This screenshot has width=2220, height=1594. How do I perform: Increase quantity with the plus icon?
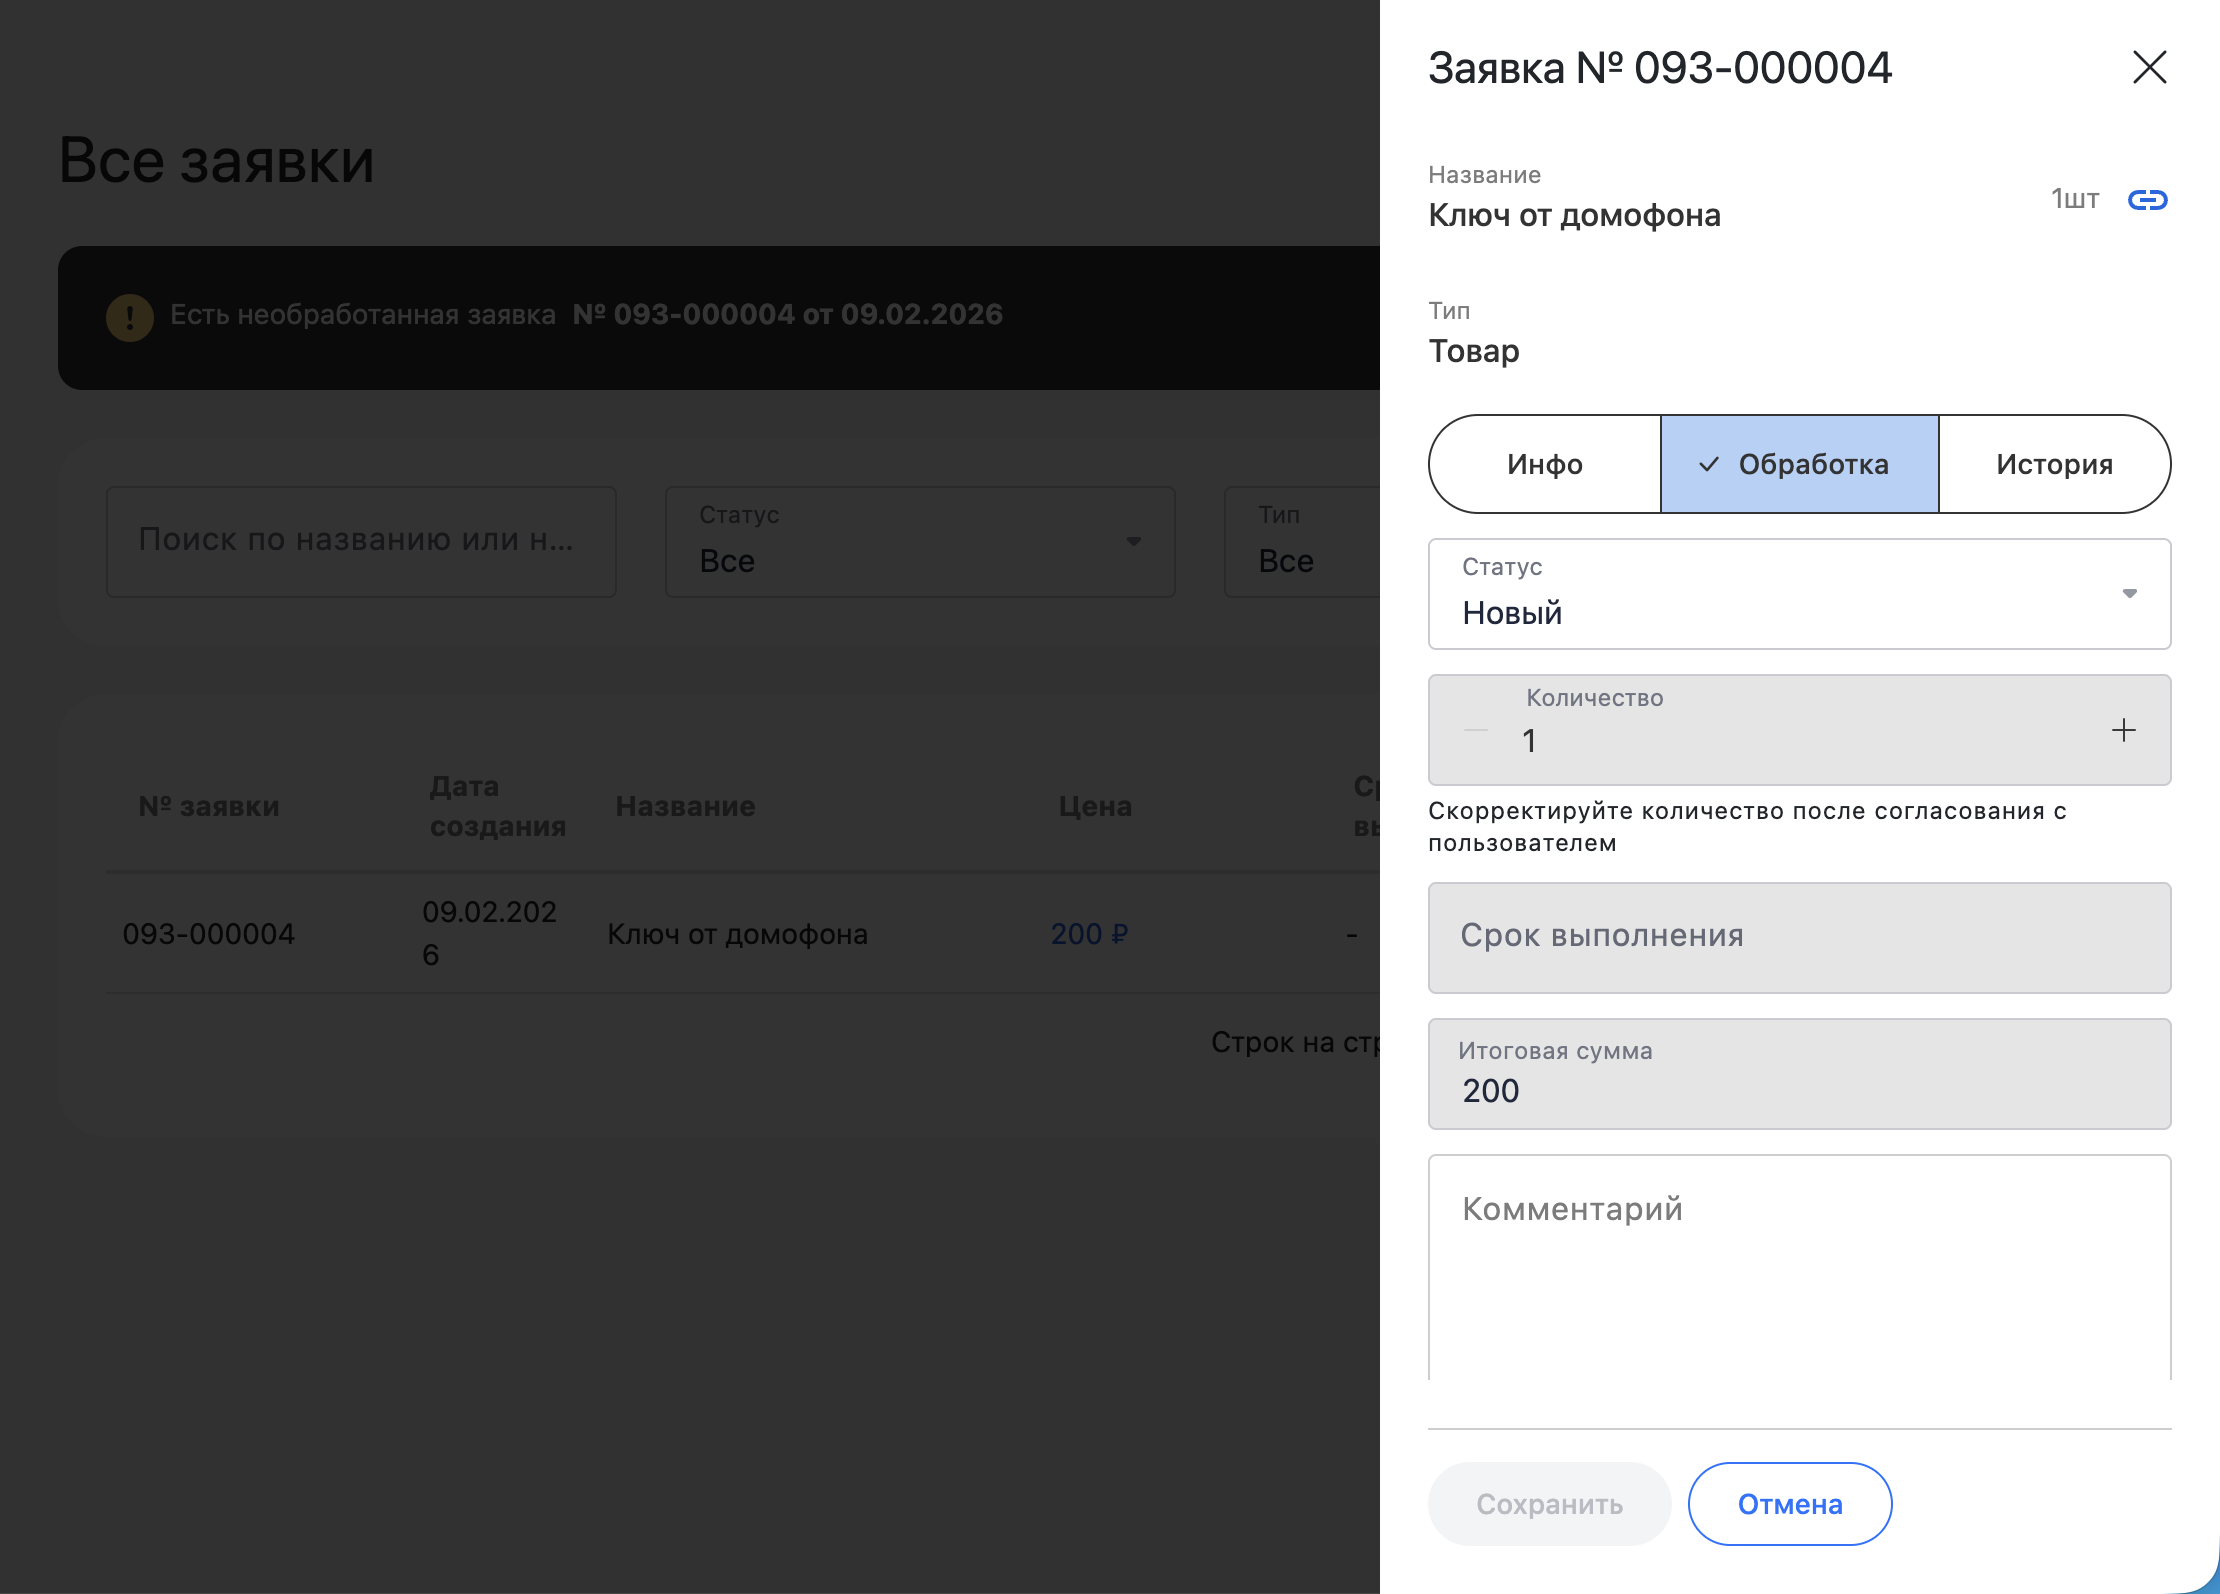click(x=2123, y=730)
